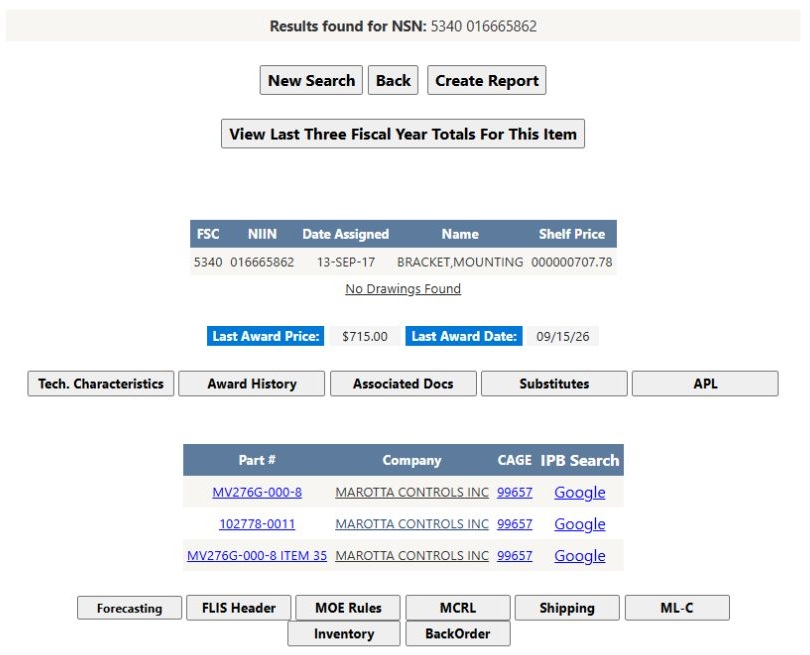Viewport: 810px width, 655px height.
Task: Click the New Search button
Action: pyautogui.click(x=311, y=80)
